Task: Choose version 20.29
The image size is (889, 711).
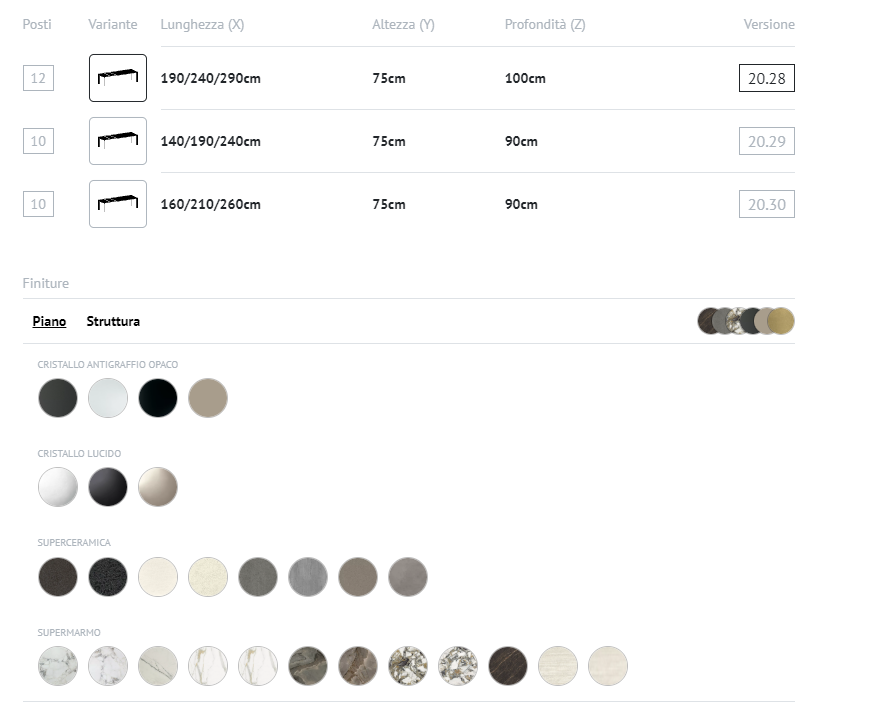Action: pyautogui.click(x=766, y=141)
